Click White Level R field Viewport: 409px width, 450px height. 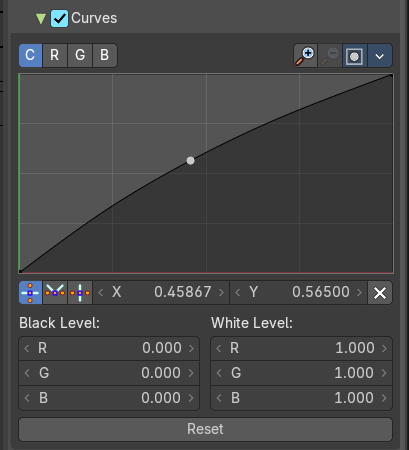click(x=301, y=348)
